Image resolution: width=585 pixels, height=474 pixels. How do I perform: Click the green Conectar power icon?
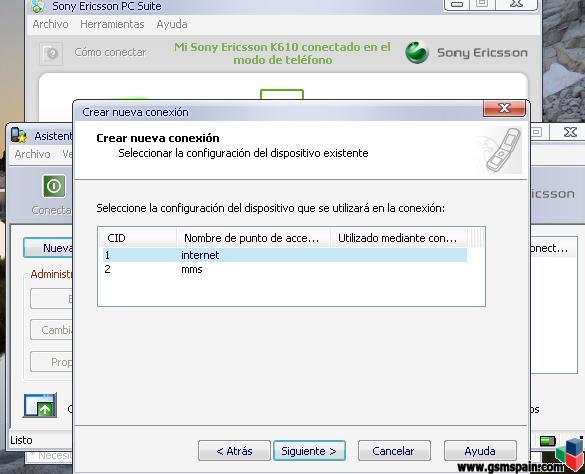pyautogui.click(x=54, y=186)
